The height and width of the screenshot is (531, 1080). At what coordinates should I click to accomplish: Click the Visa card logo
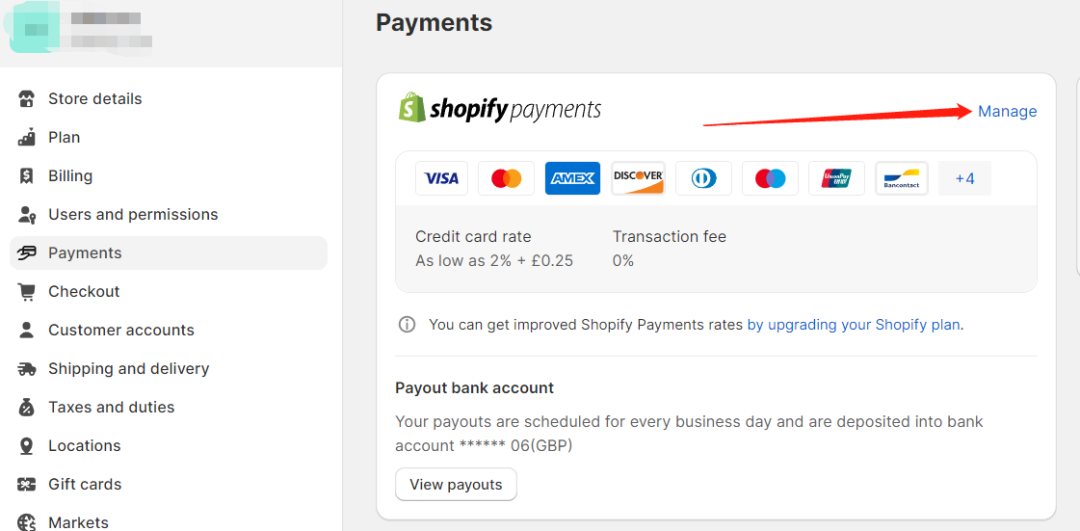click(442, 178)
